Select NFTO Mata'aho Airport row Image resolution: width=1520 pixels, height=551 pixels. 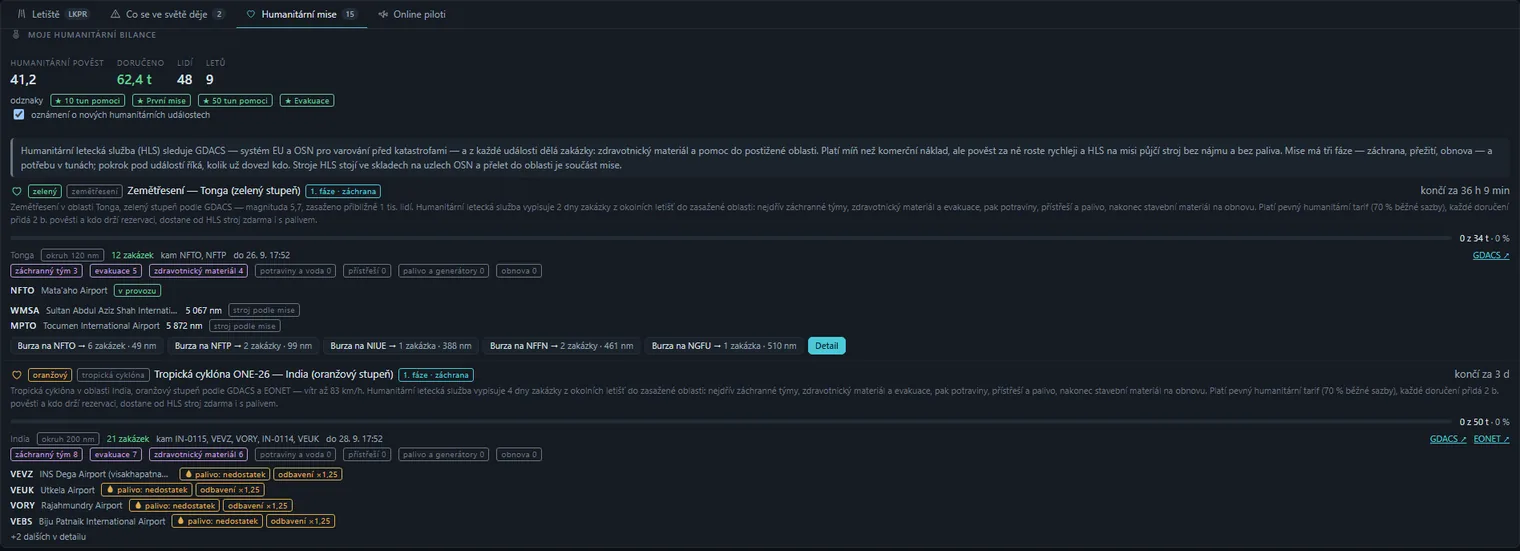86,291
